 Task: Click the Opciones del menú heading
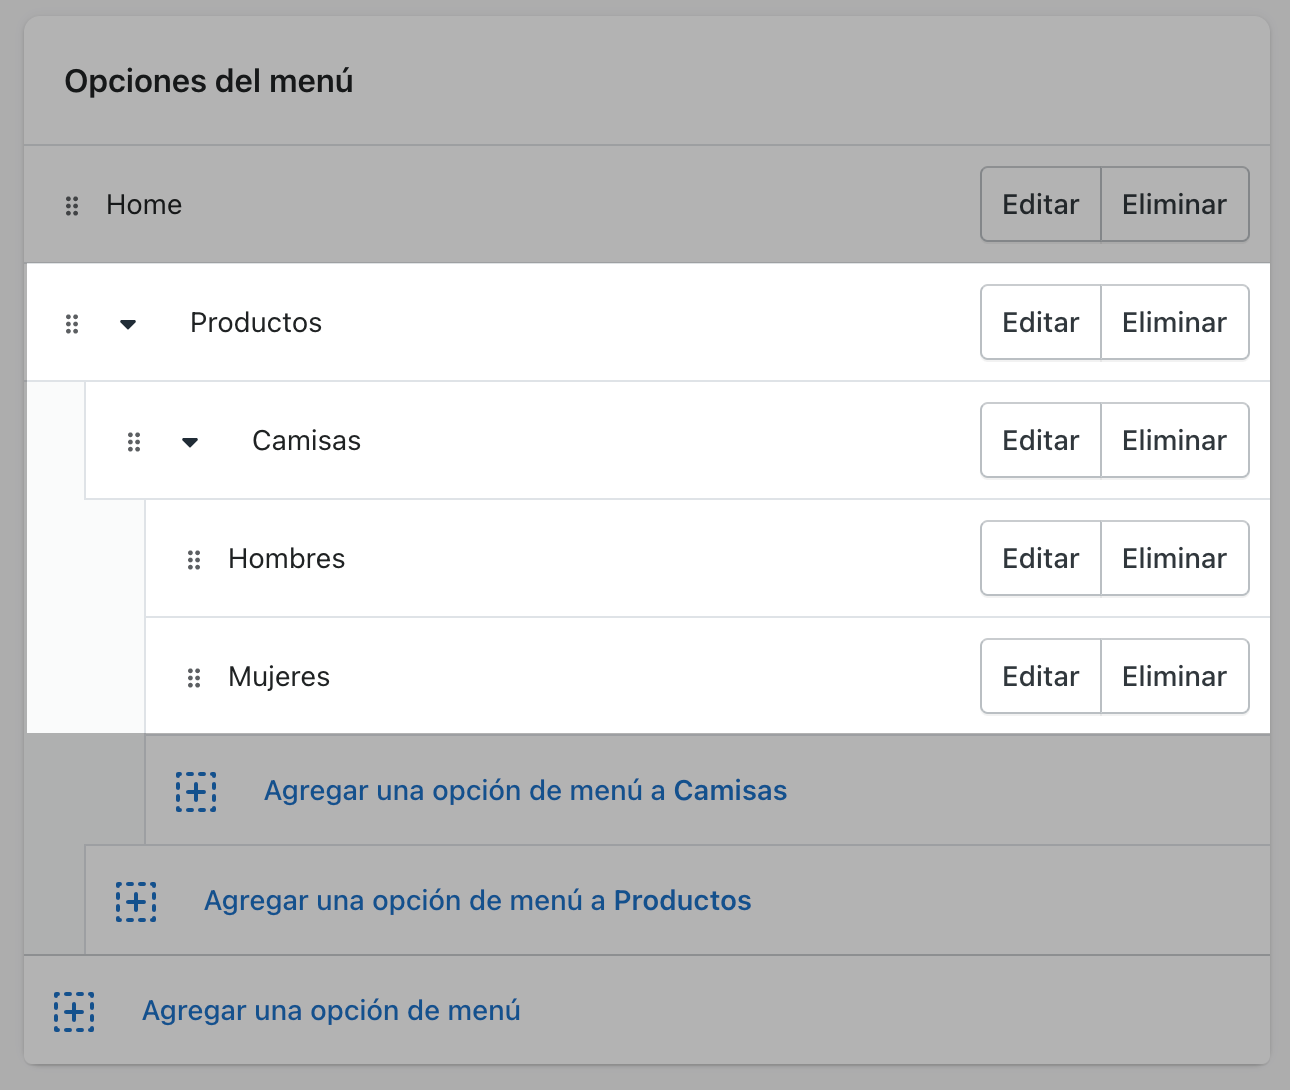[209, 81]
